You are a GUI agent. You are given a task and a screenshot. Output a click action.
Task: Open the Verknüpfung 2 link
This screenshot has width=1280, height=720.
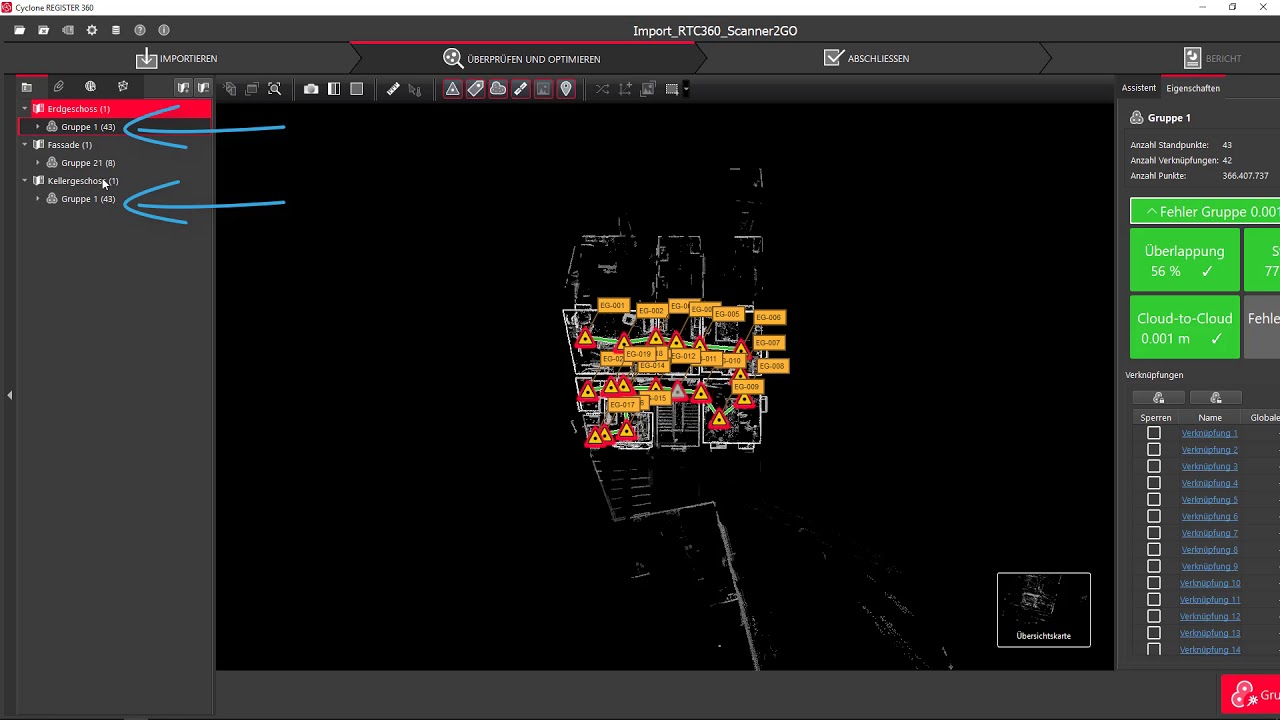pyautogui.click(x=1210, y=450)
